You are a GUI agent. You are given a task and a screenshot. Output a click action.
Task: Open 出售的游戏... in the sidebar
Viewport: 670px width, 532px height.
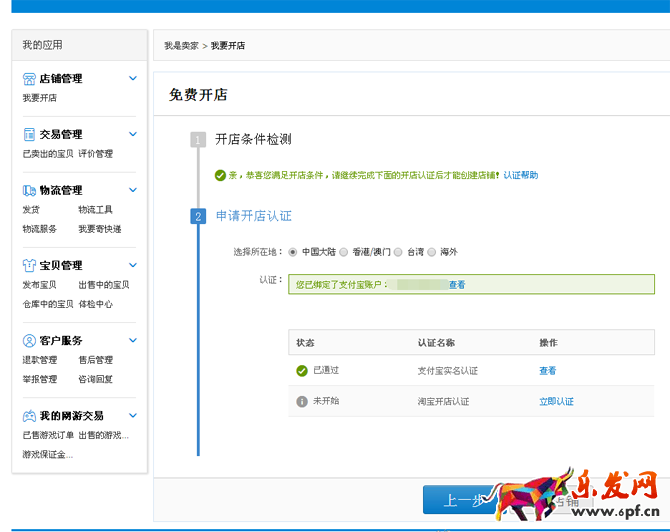(104, 435)
